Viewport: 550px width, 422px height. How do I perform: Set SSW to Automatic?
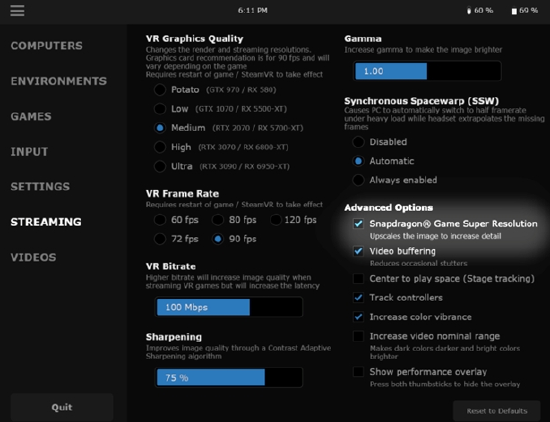[x=358, y=161]
